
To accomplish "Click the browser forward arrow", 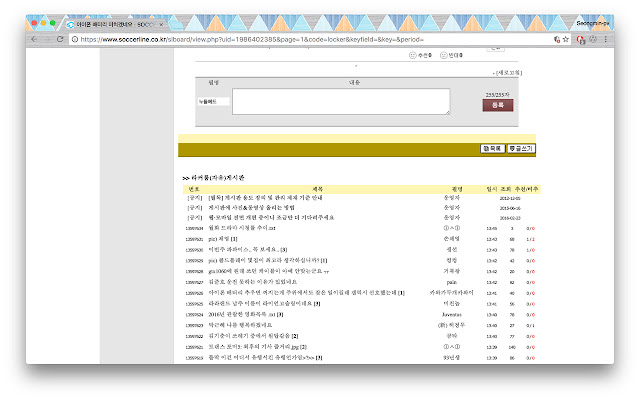I will (47, 39).
